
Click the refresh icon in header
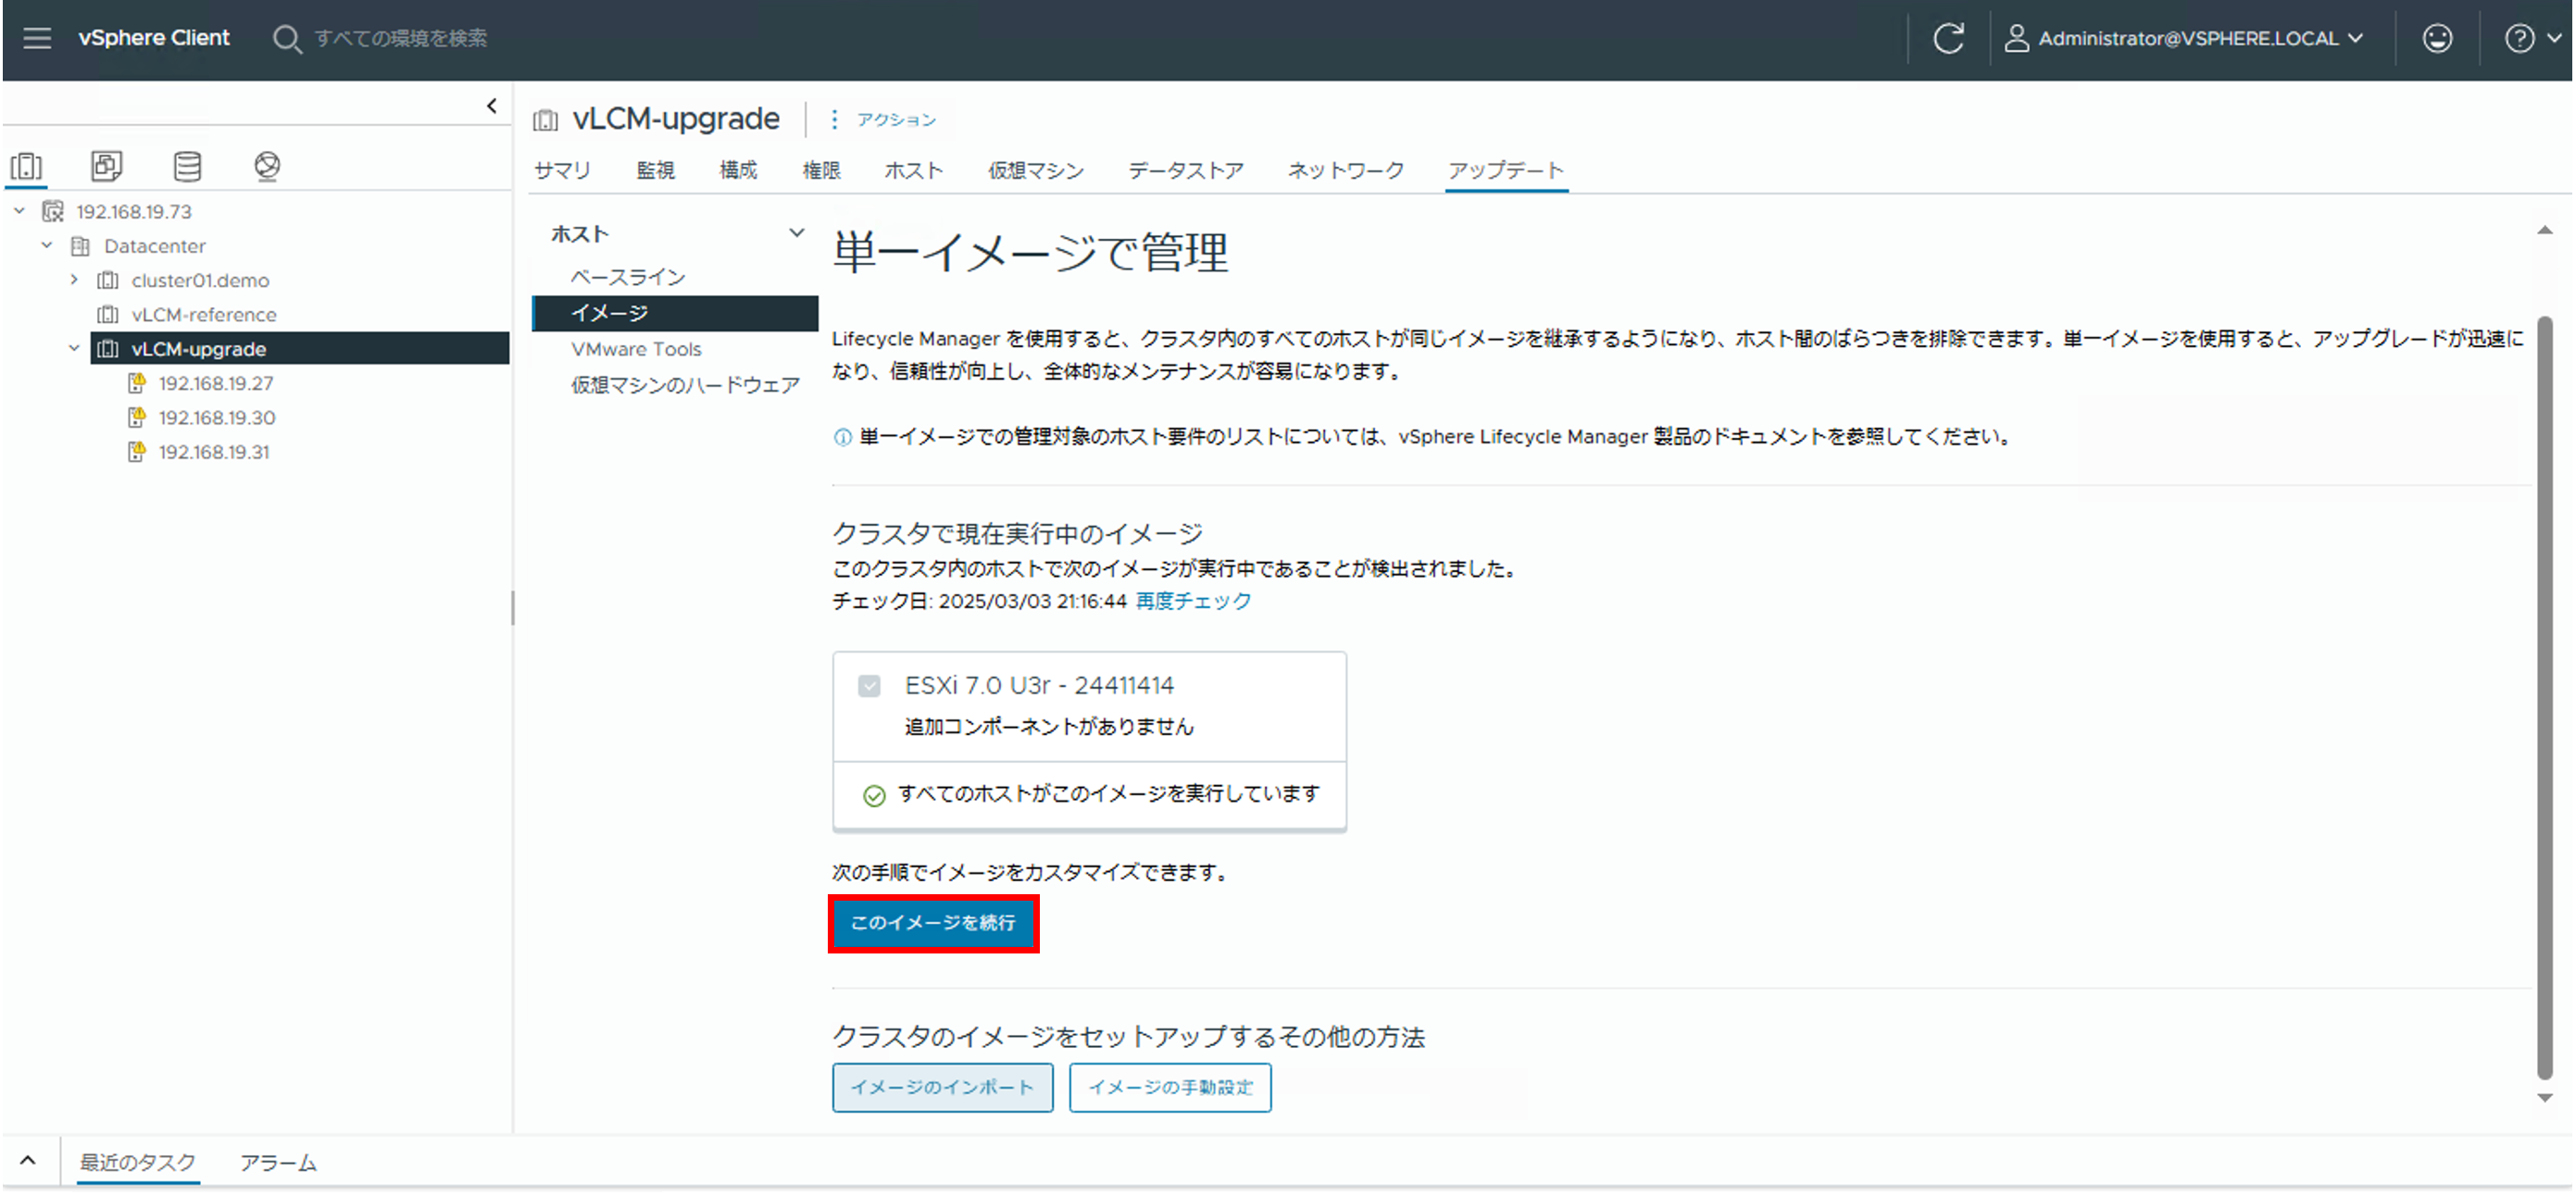[1947, 38]
